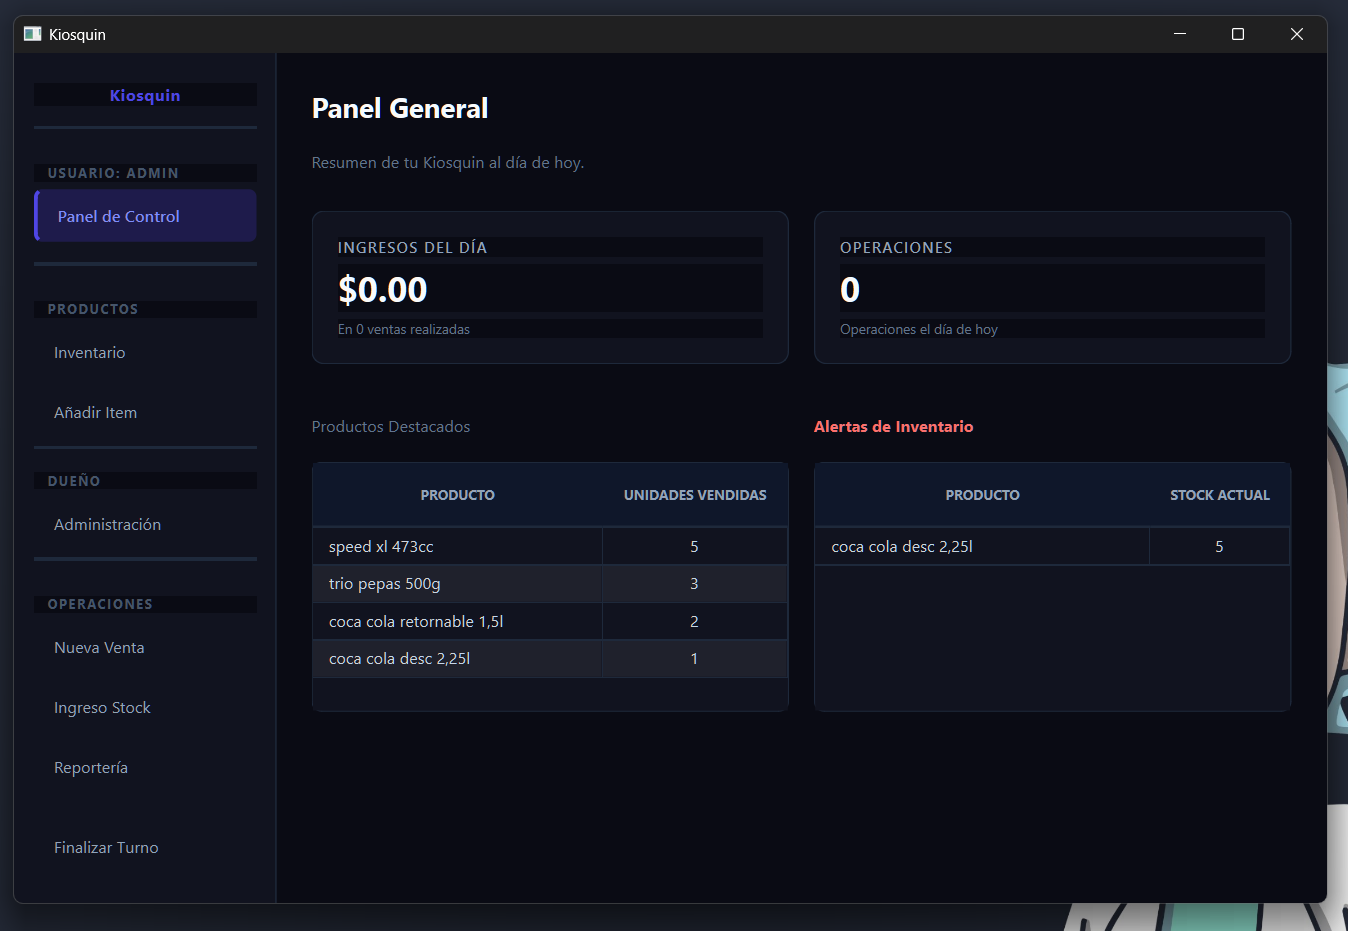Open Ingreso Stock
Viewport: 1348px width, 931px height.
pyautogui.click(x=102, y=707)
